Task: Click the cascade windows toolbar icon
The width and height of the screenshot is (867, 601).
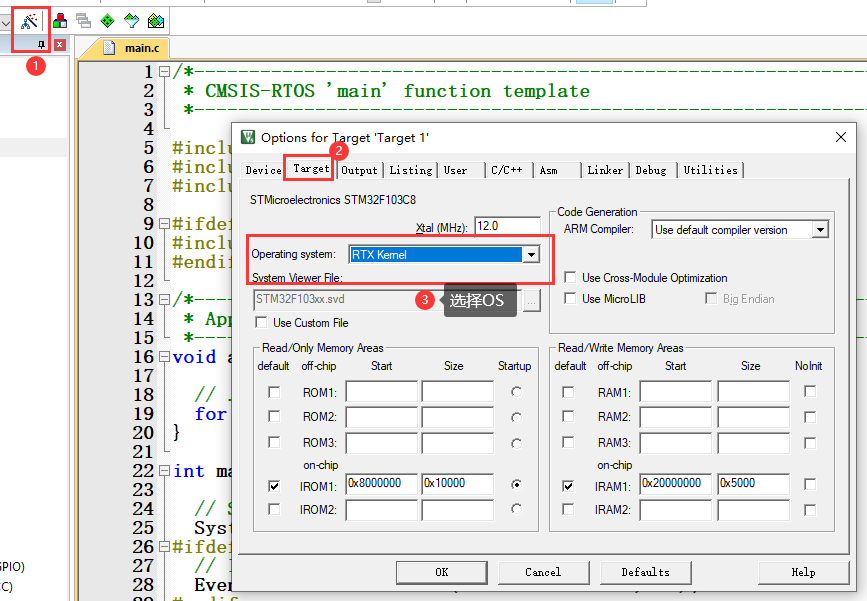Action: 82,20
